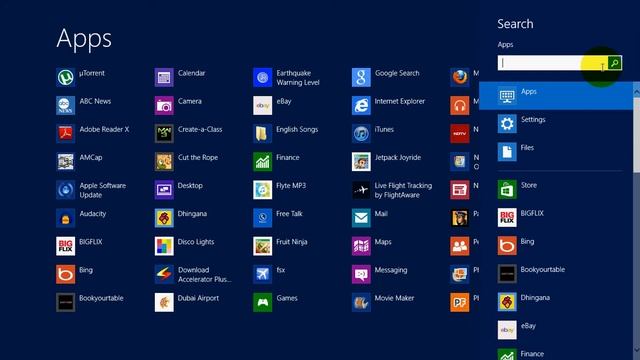Open Flyte MP3 app icon
The image size is (640, 360).
(x=262, y=190)
